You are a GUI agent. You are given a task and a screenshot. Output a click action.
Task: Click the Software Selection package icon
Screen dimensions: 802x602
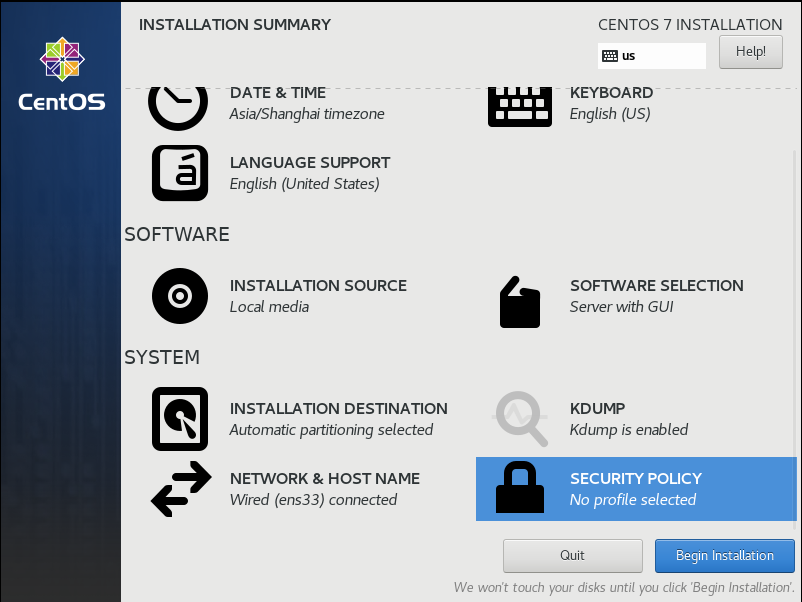[520, 302]
